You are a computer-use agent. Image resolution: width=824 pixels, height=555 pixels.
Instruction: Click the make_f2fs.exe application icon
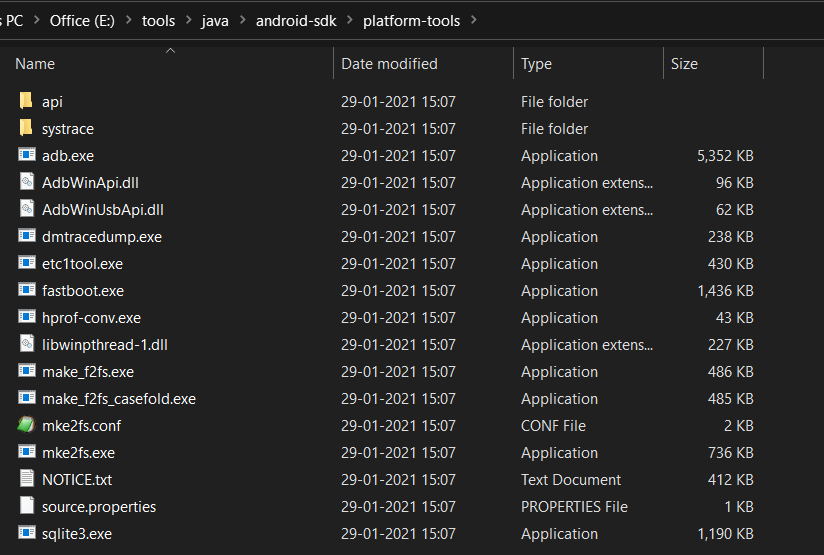pos(27,371)
